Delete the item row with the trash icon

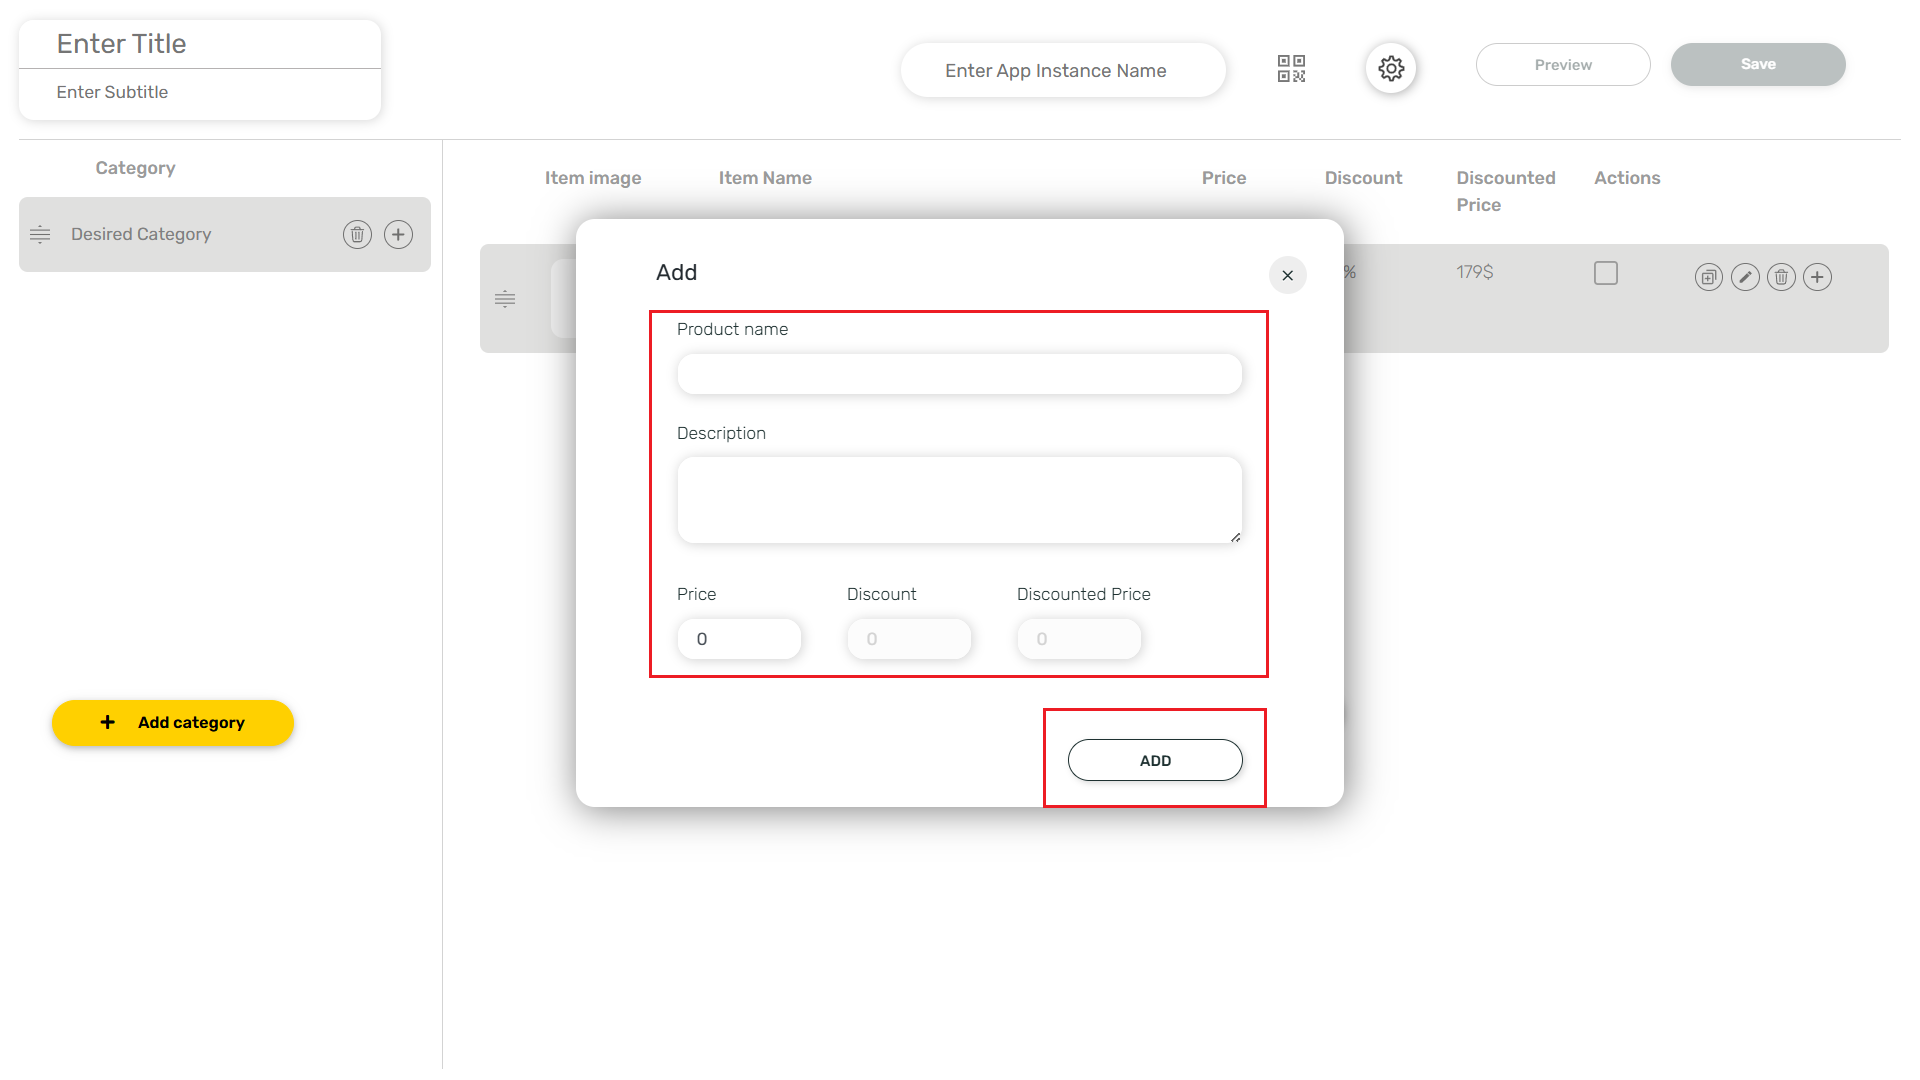click(x=1781, y=277)
